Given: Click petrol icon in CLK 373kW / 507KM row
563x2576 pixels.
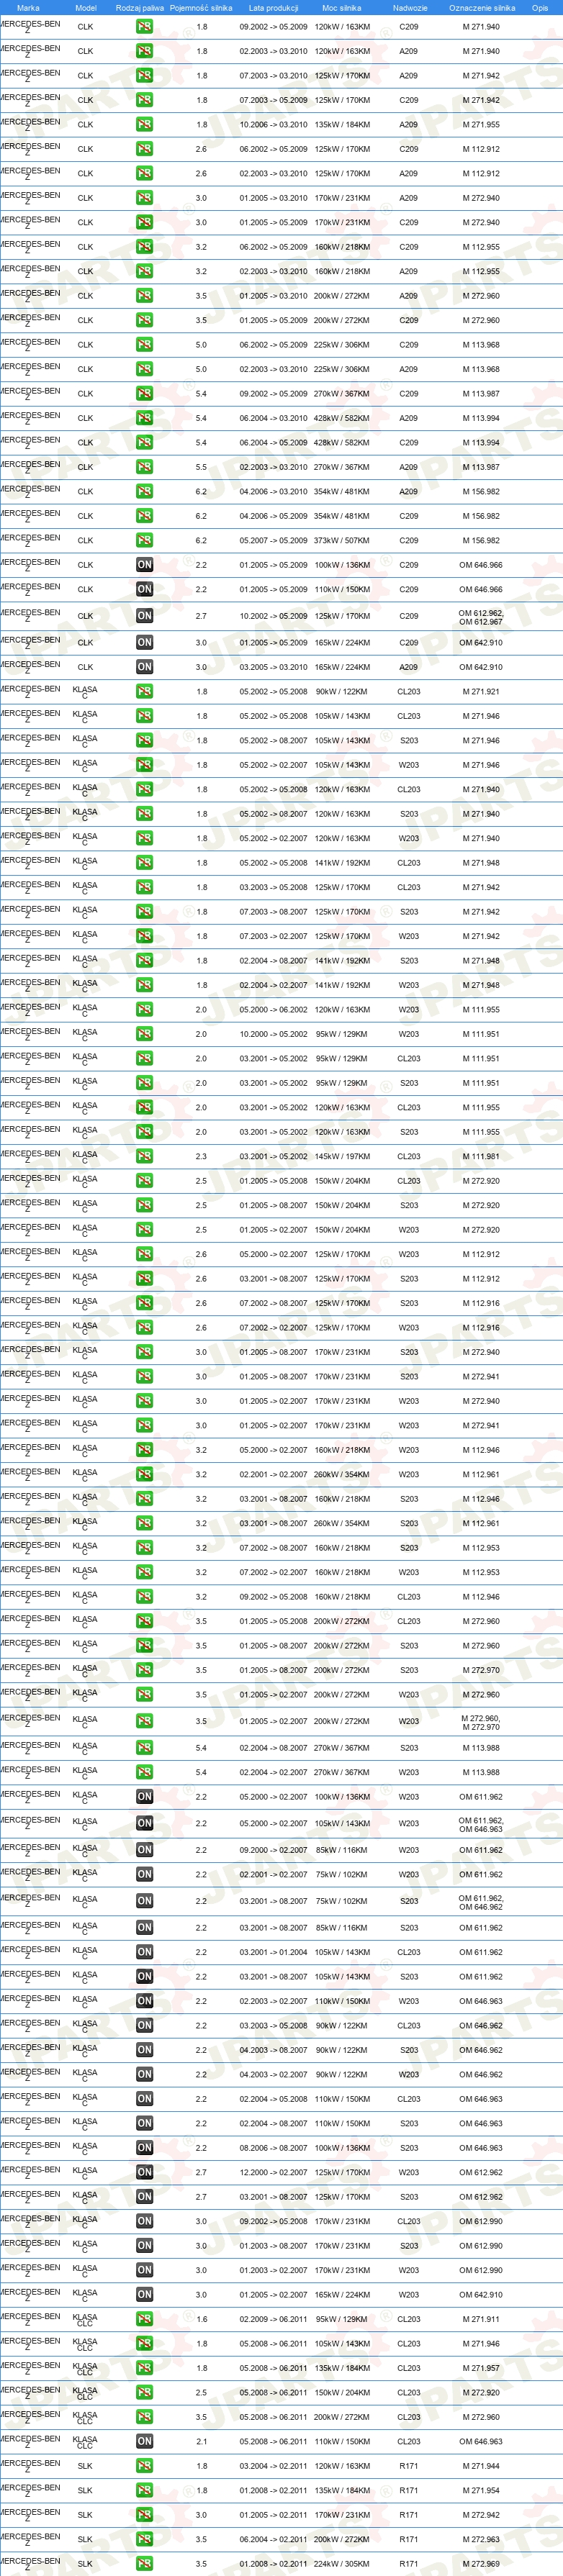Looking at the screenshot, I should (x=144, y=540).
